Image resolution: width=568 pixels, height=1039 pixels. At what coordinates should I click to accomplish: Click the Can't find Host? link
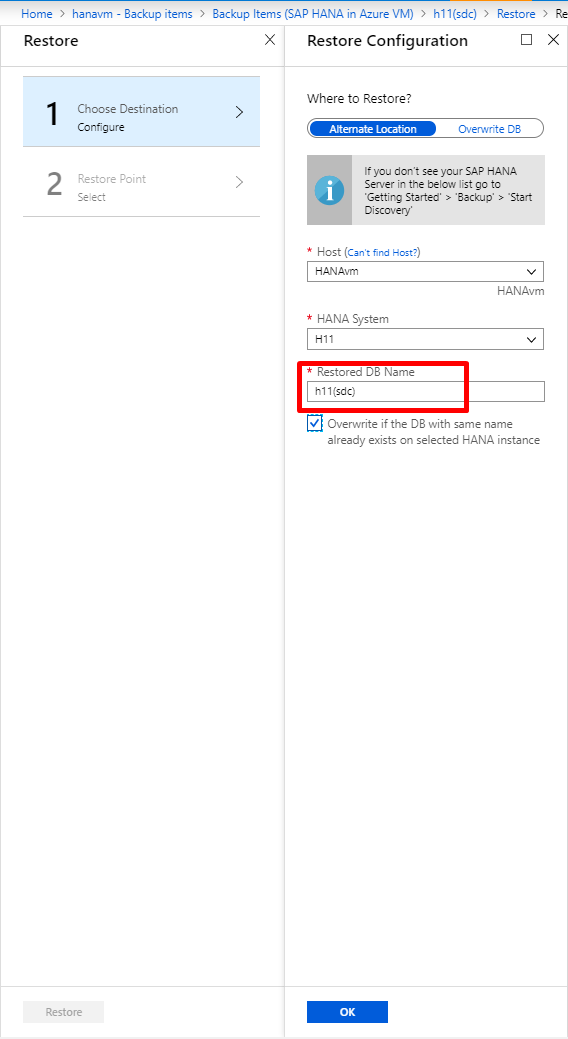(x=384, y=252)
